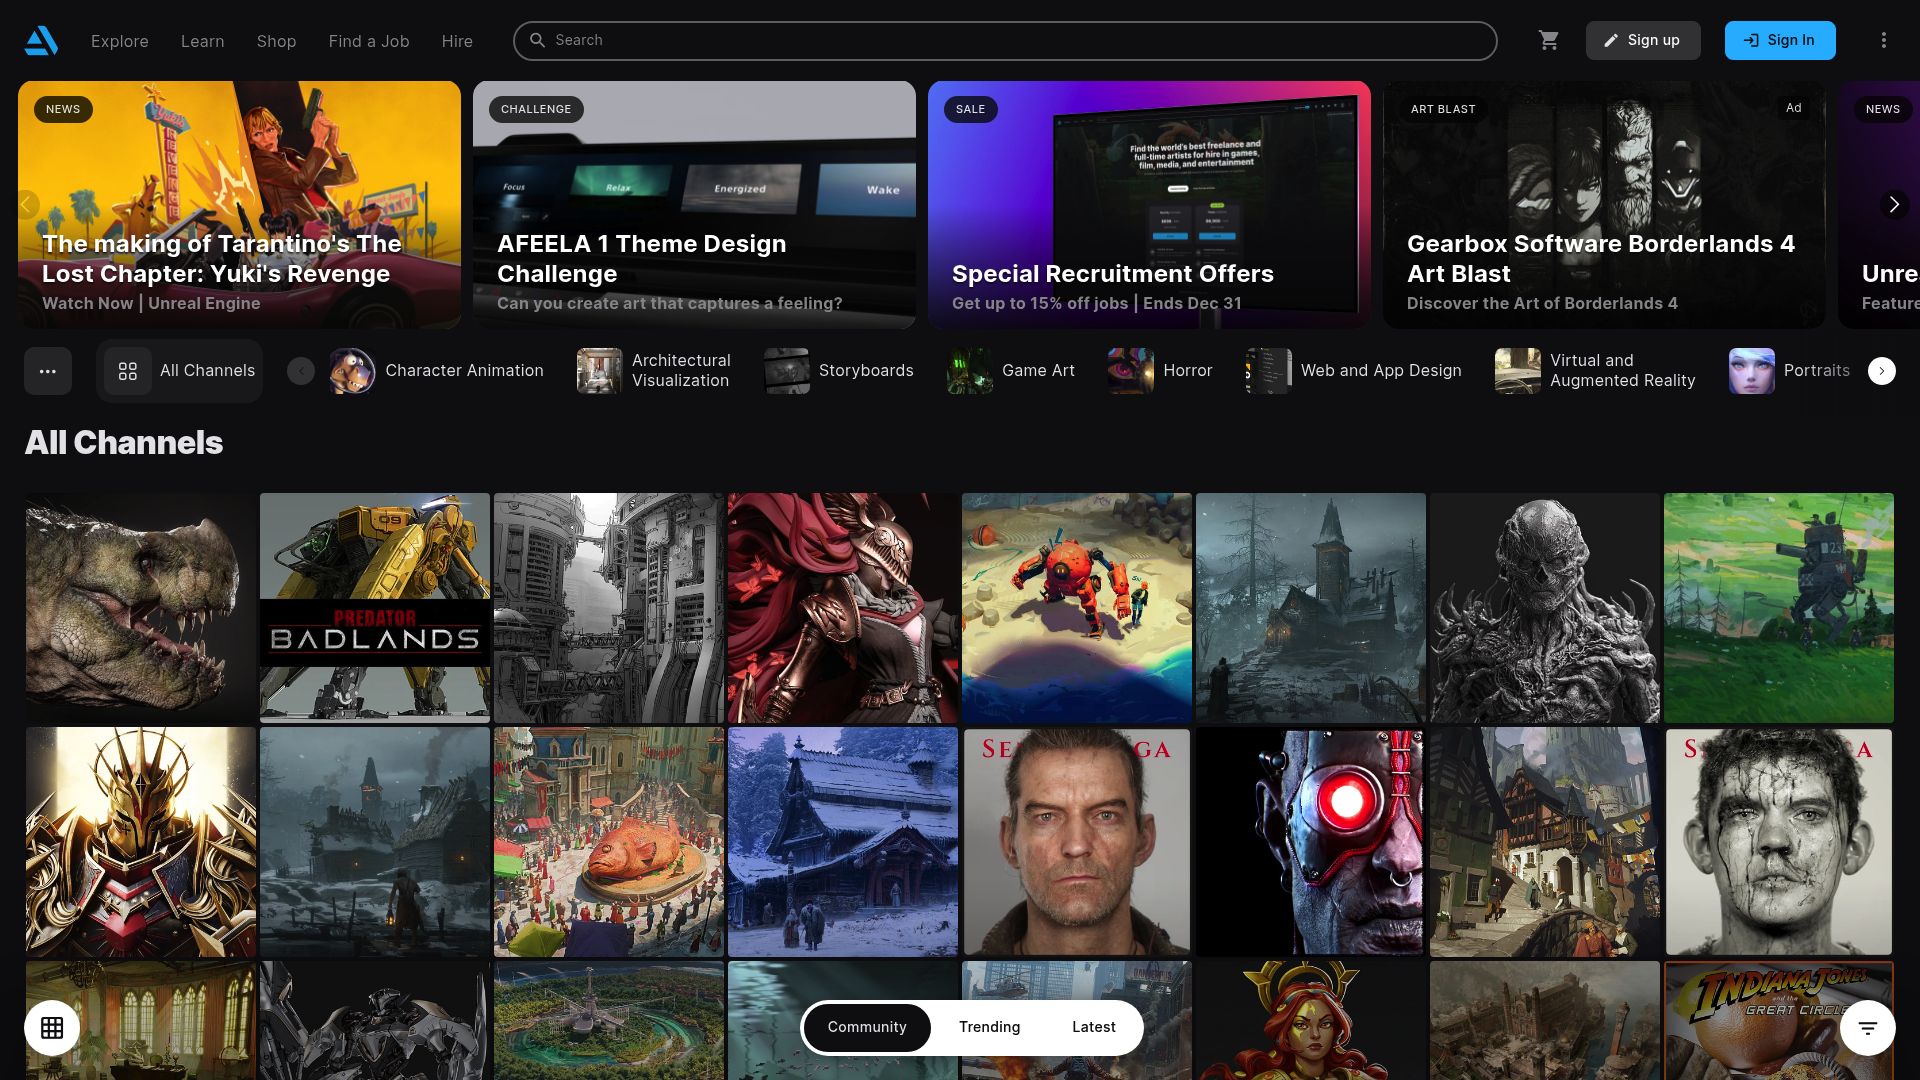Click the Game Art channel icon
This screenshot has width=1920, height=1080.
point(969,371)
